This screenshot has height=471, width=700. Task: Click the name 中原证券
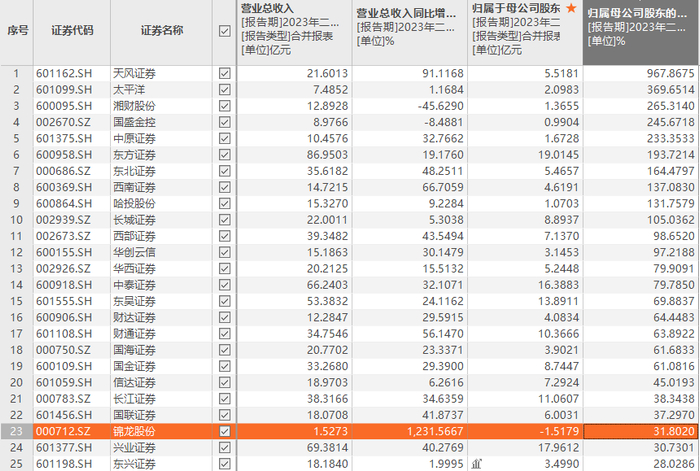click(x=134, y=138)
